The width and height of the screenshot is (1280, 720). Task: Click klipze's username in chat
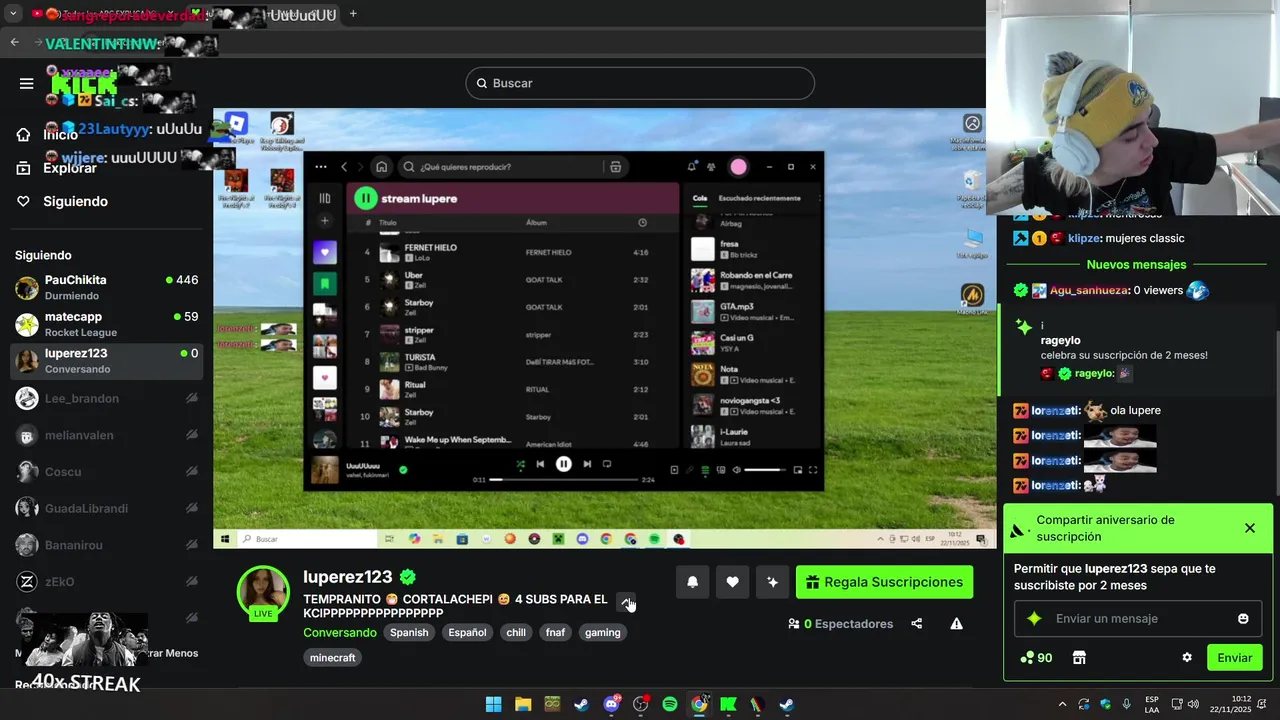(x=1084, y=238)
